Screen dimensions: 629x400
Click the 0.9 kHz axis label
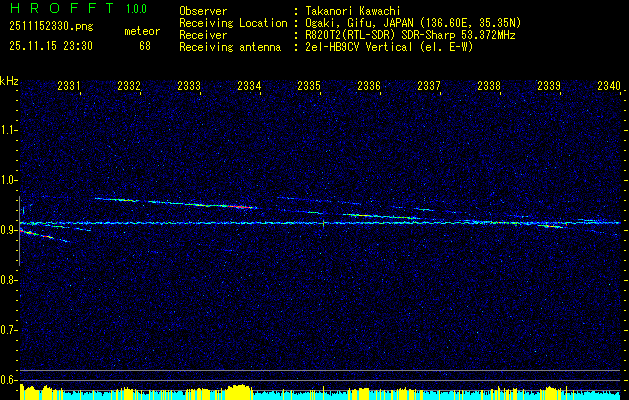click(x=8, y=230)
